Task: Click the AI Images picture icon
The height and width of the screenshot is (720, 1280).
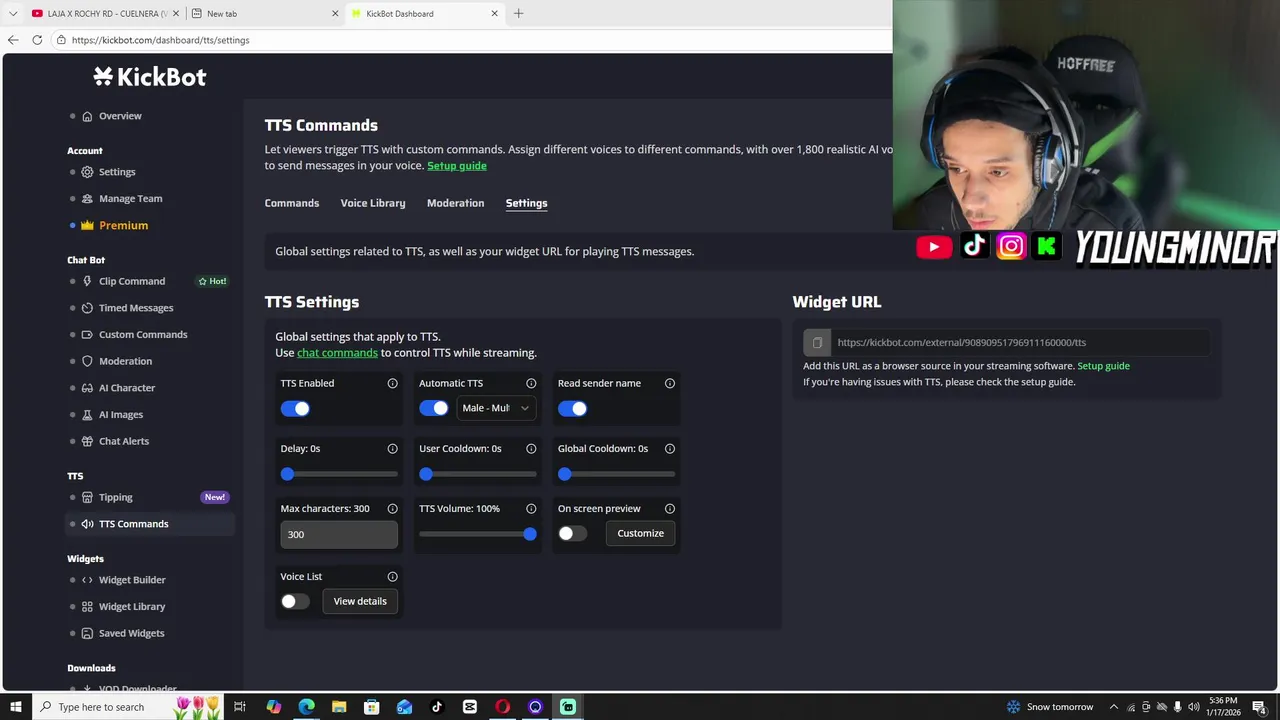Action: click(87, 415)
